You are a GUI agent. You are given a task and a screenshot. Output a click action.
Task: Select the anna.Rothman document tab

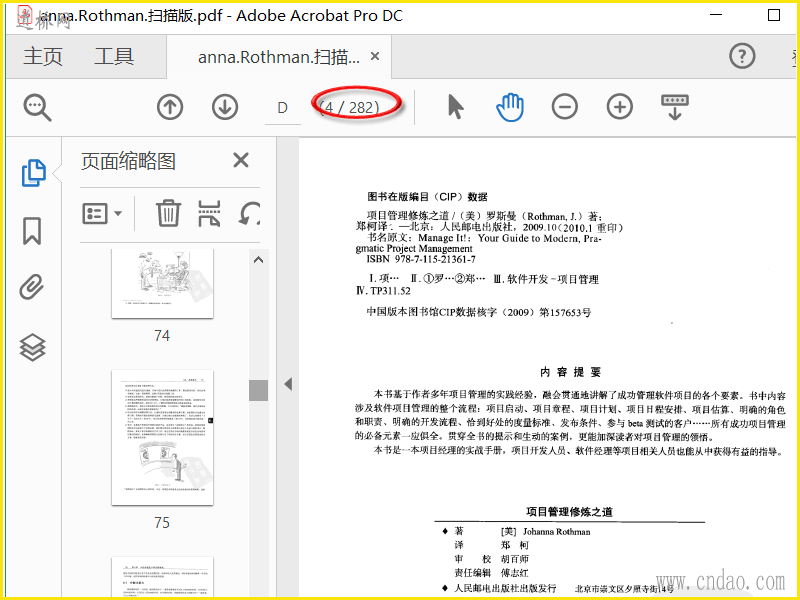pyautogui.click(x=279, y=57)
